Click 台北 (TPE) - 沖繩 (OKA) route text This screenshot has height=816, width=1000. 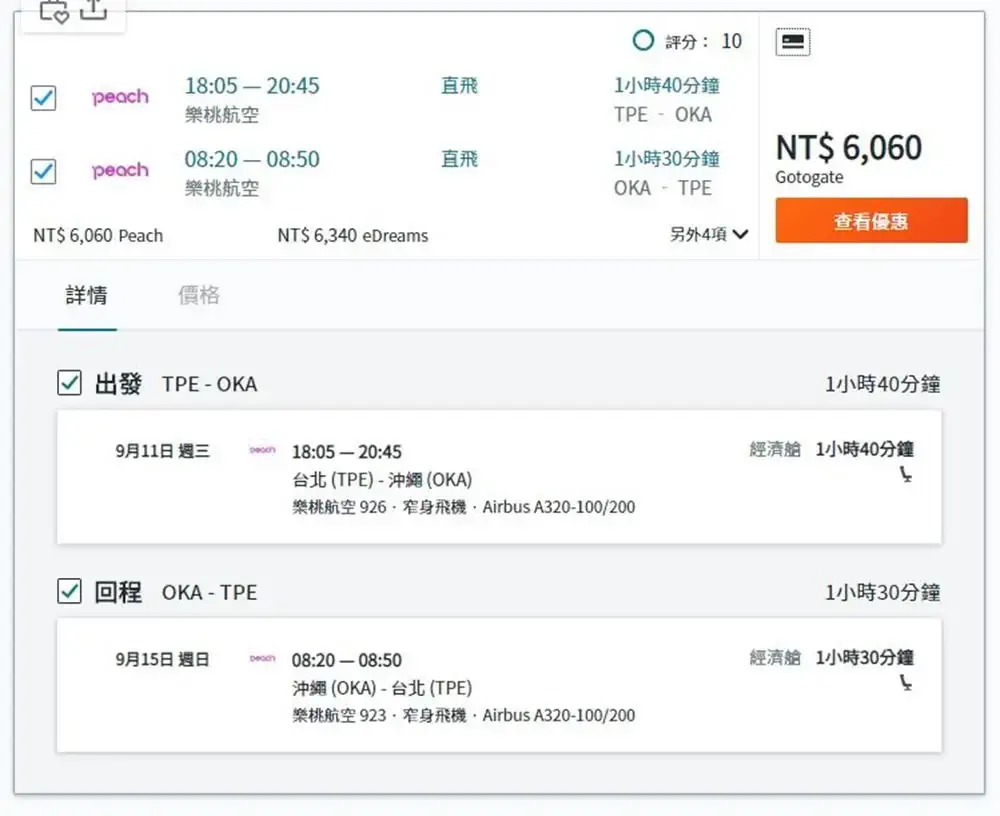382,480
